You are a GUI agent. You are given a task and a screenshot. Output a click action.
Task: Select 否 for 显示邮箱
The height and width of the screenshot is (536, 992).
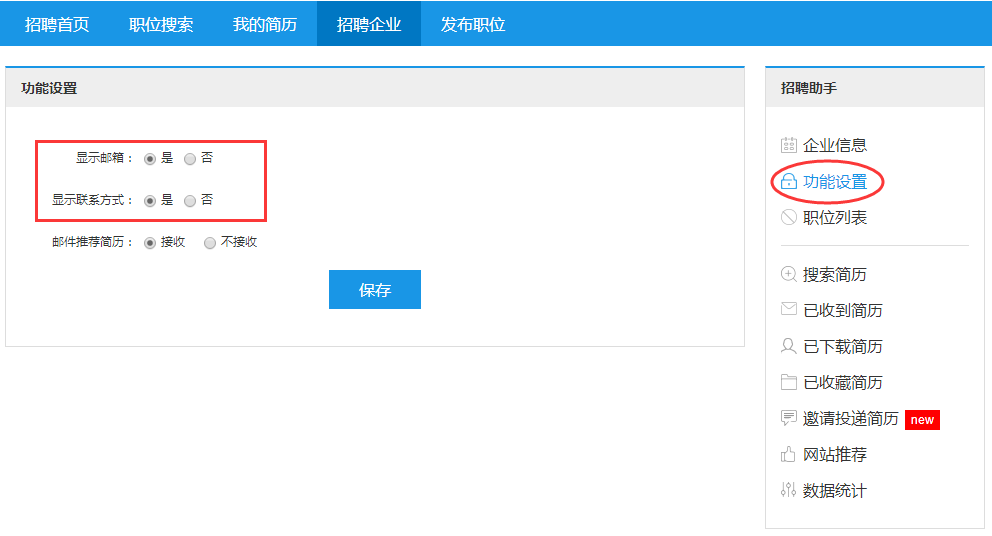(x=190, y=158)
